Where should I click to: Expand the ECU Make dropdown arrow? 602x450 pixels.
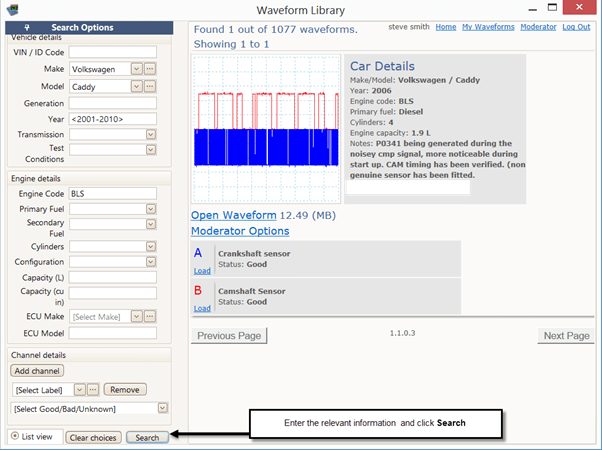coord(137,316)
